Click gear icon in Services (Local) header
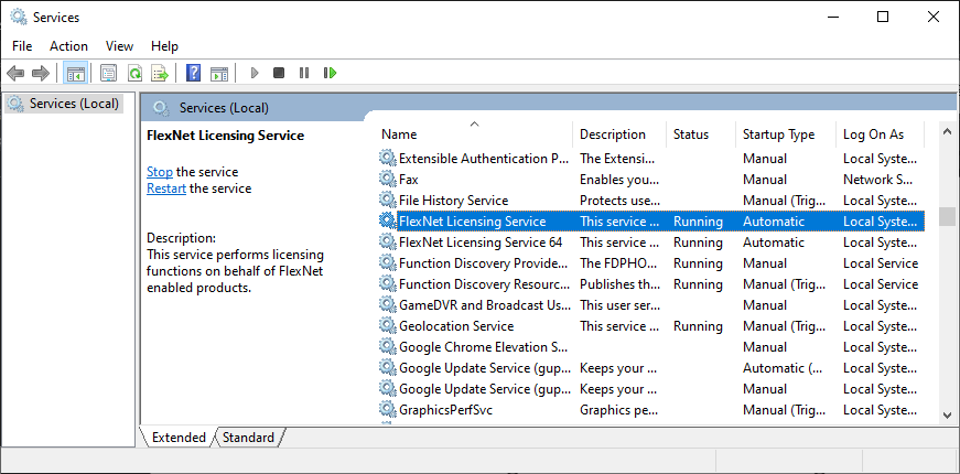The height and width of the screenshot is (474, 960). 161,108
